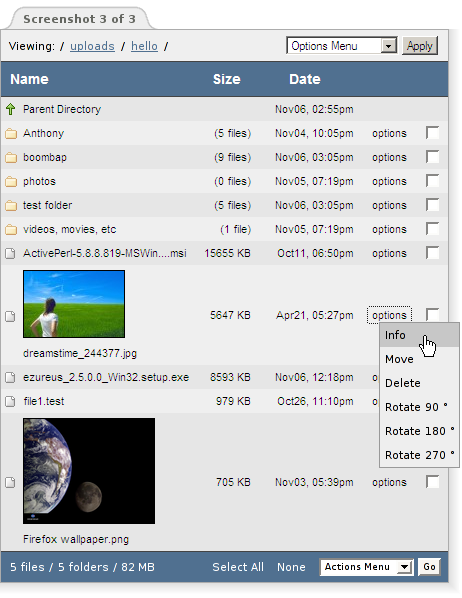
Task: Click the photos folder icon
Action: [x=11, y=182]
